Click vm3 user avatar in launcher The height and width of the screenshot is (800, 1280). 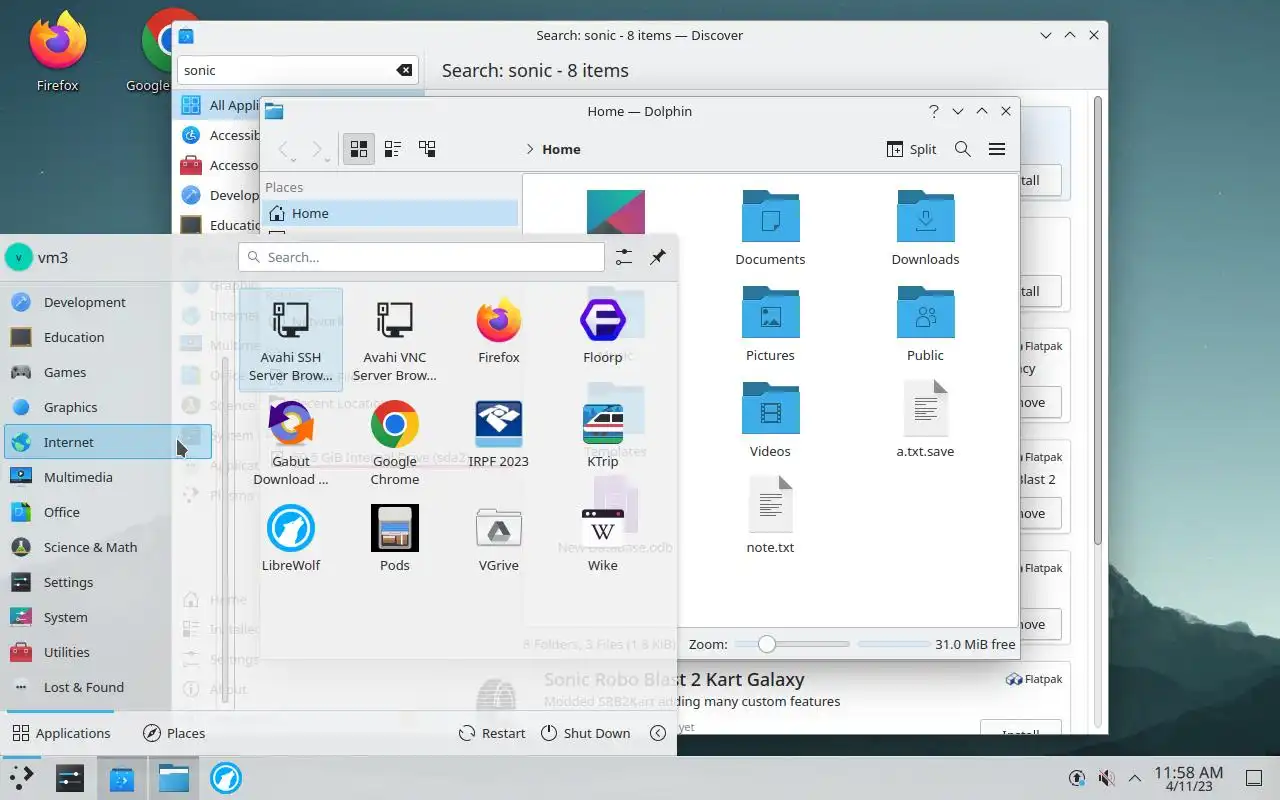(x=19, y=257)
